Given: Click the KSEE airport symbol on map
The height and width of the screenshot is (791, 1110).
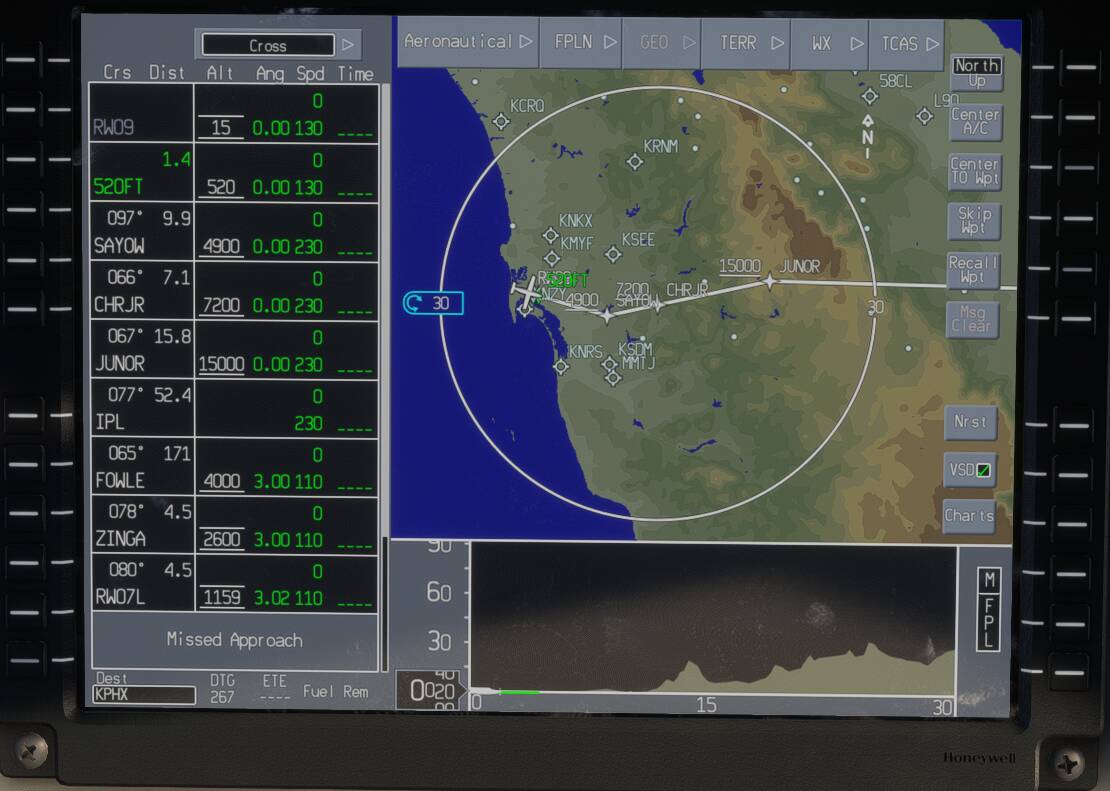Looking at the screenshot, I should tap(613, 254).
